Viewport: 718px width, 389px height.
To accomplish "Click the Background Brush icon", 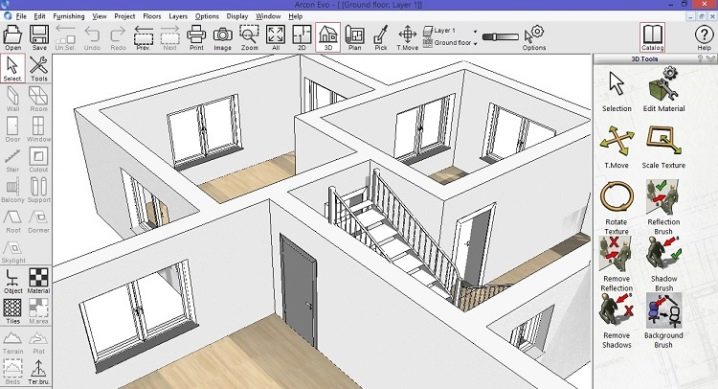I will tap(664, 311).
